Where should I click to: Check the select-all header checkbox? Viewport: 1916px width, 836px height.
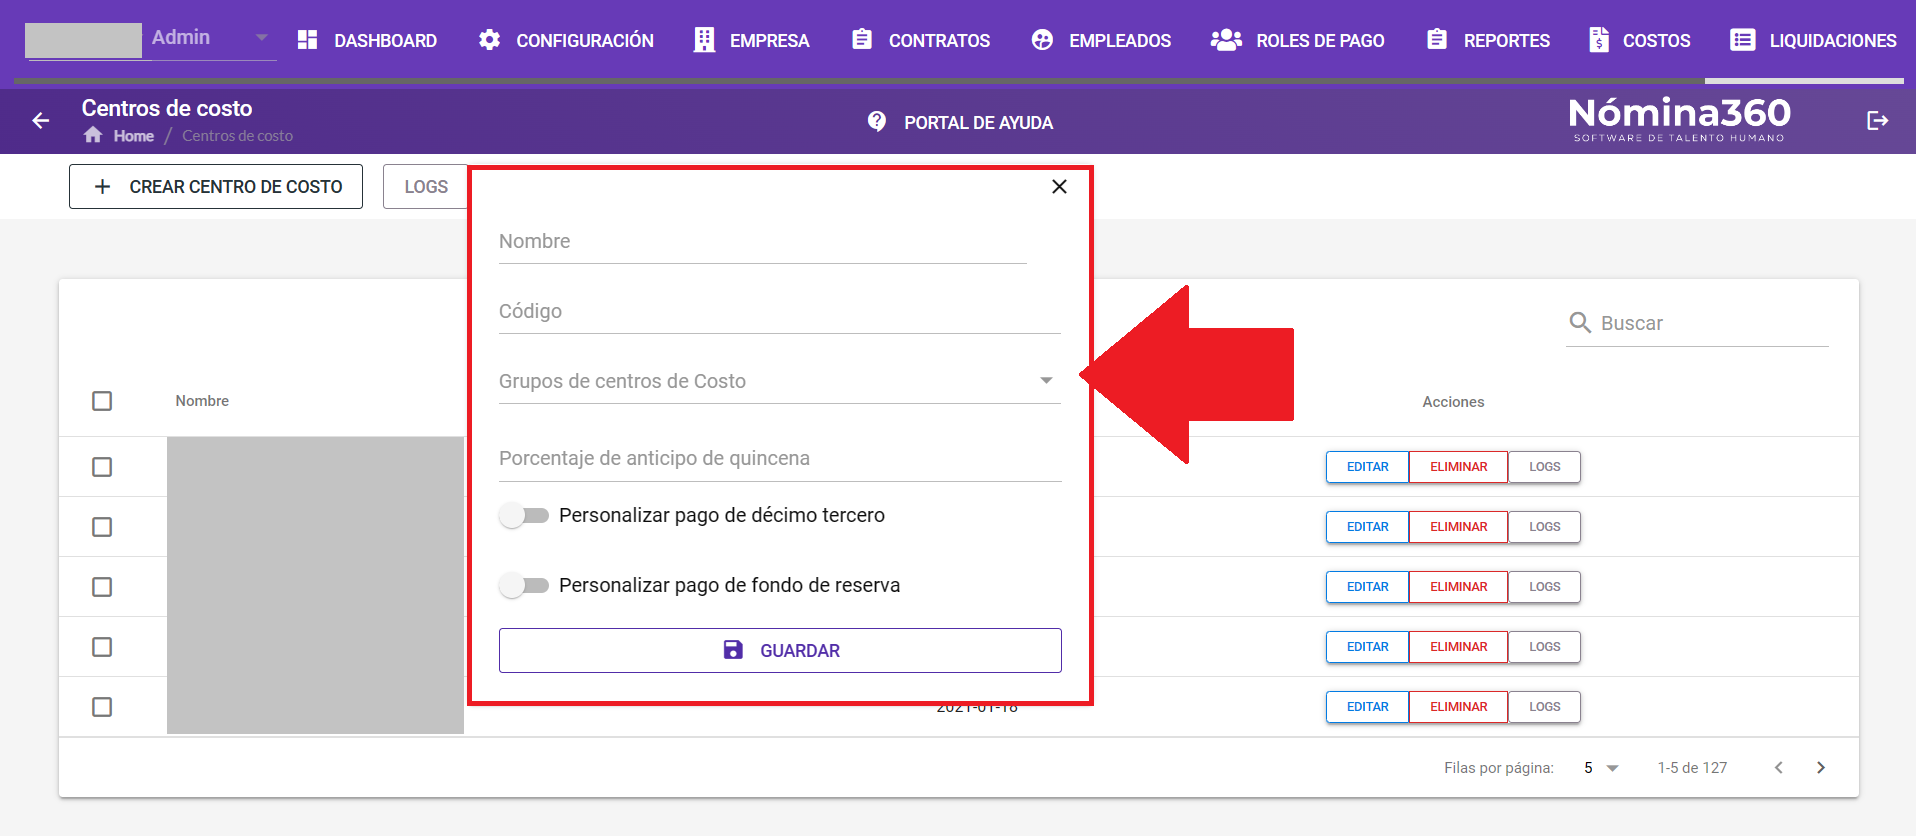(x=102, y=401)
